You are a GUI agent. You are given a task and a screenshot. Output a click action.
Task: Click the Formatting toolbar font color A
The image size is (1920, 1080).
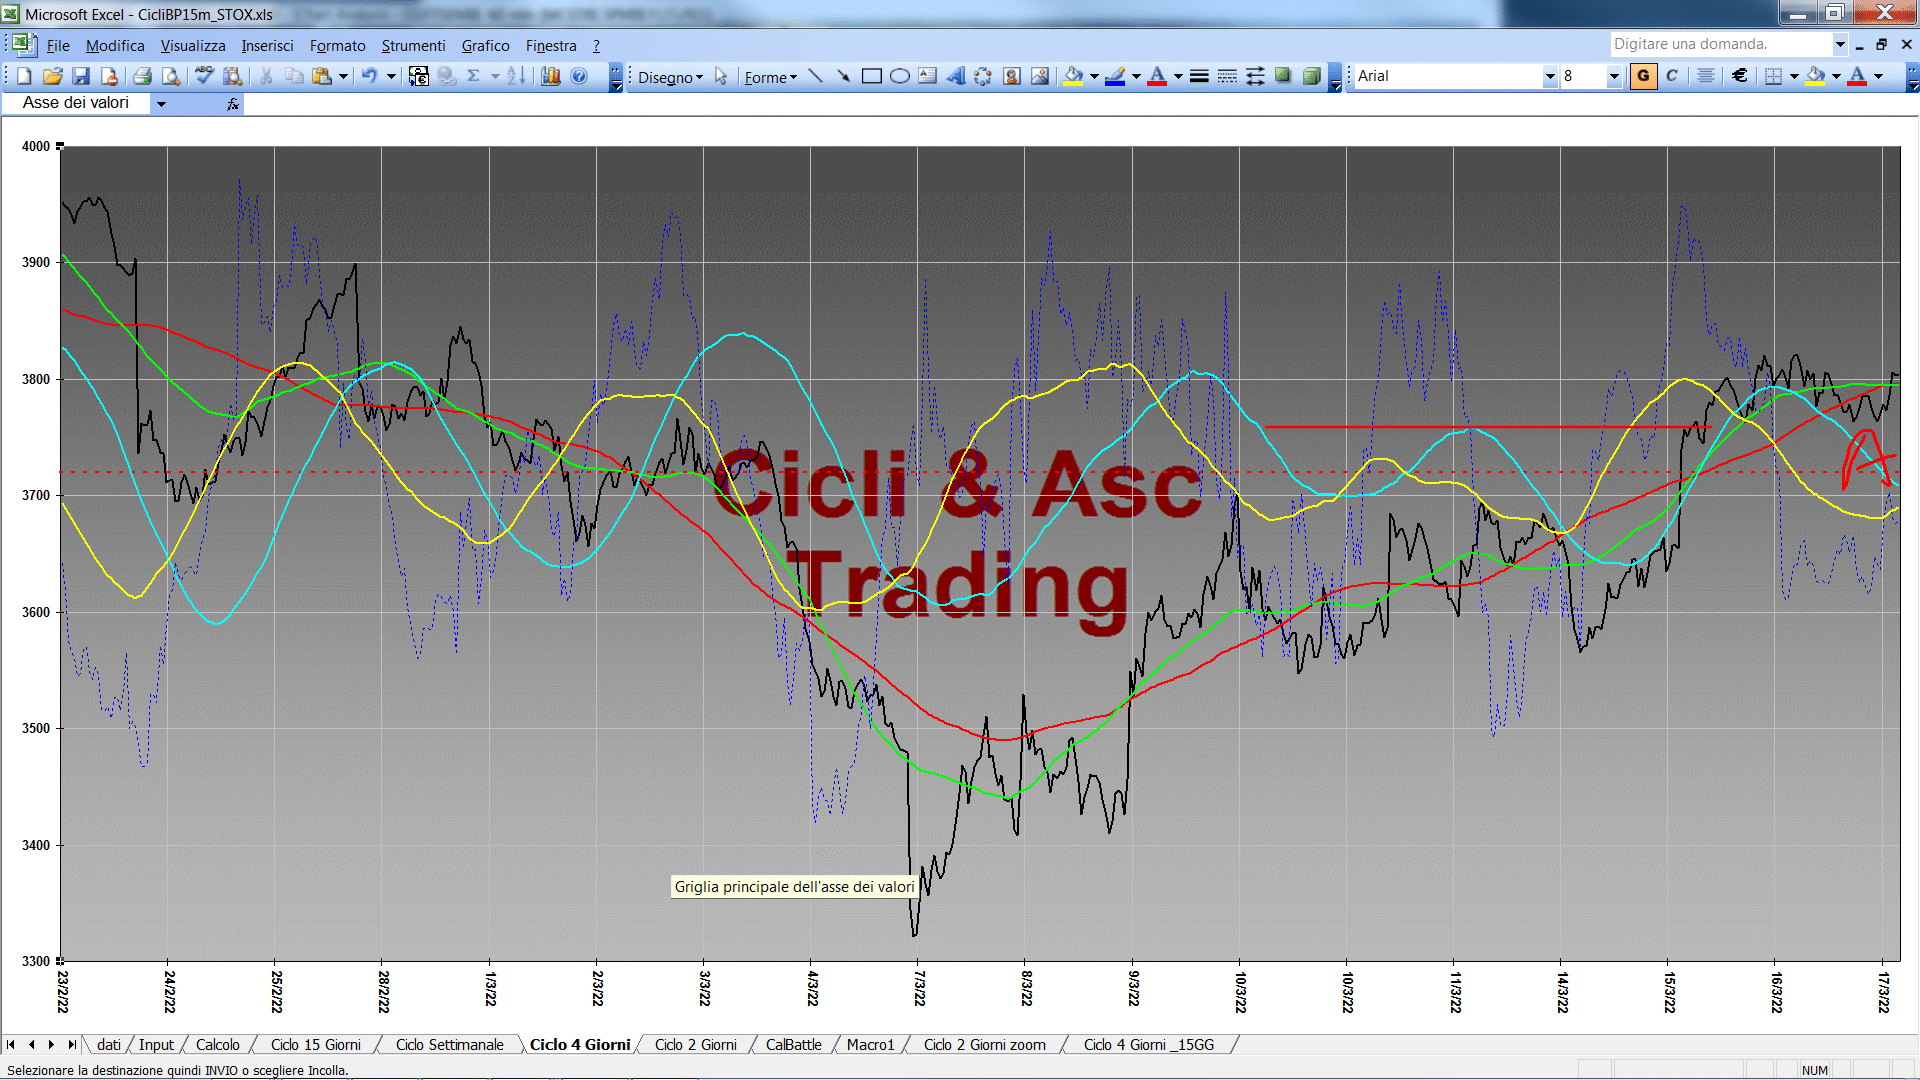[x=1857, y=76]
